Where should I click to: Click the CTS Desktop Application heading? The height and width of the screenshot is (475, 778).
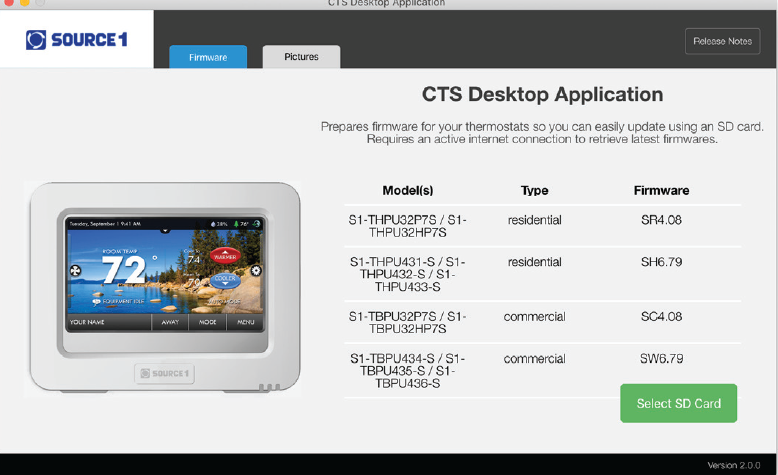(x=542, y=94)
